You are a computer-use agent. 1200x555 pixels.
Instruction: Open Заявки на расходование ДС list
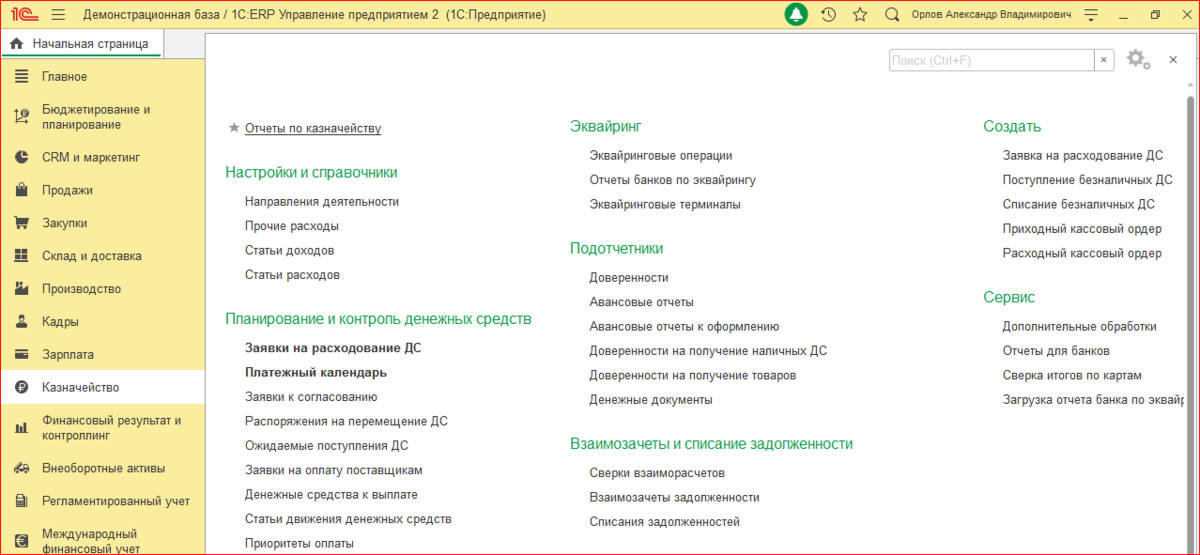[x=333, y=348]
